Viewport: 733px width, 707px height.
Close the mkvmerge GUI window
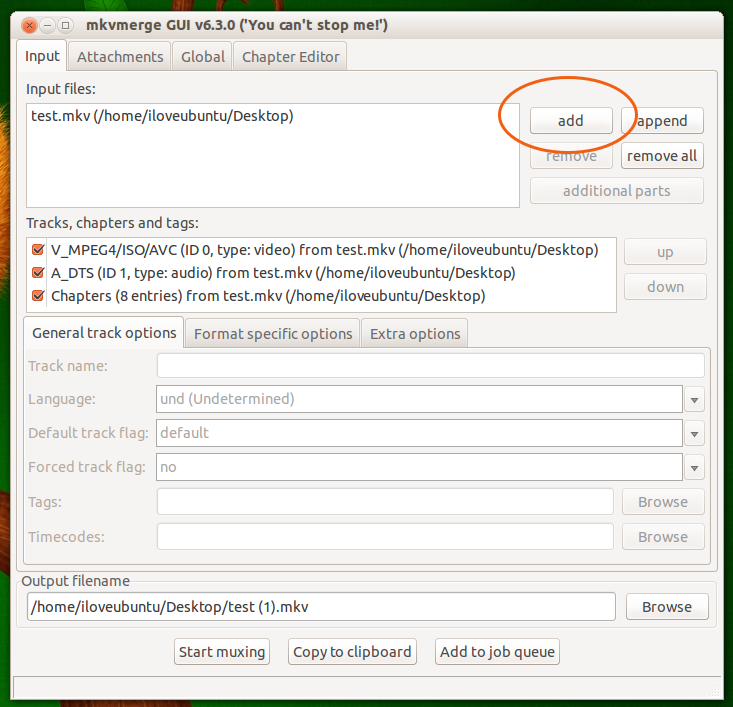click(x=29, y=25)
